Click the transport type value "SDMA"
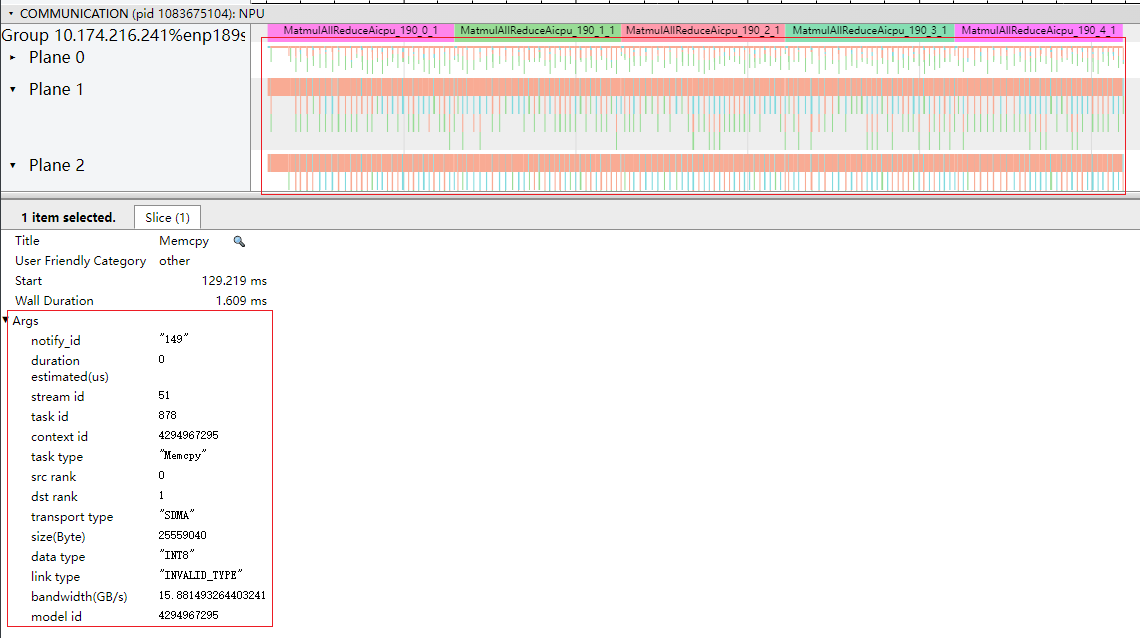The image size is (1140, 638). (177, 515)
